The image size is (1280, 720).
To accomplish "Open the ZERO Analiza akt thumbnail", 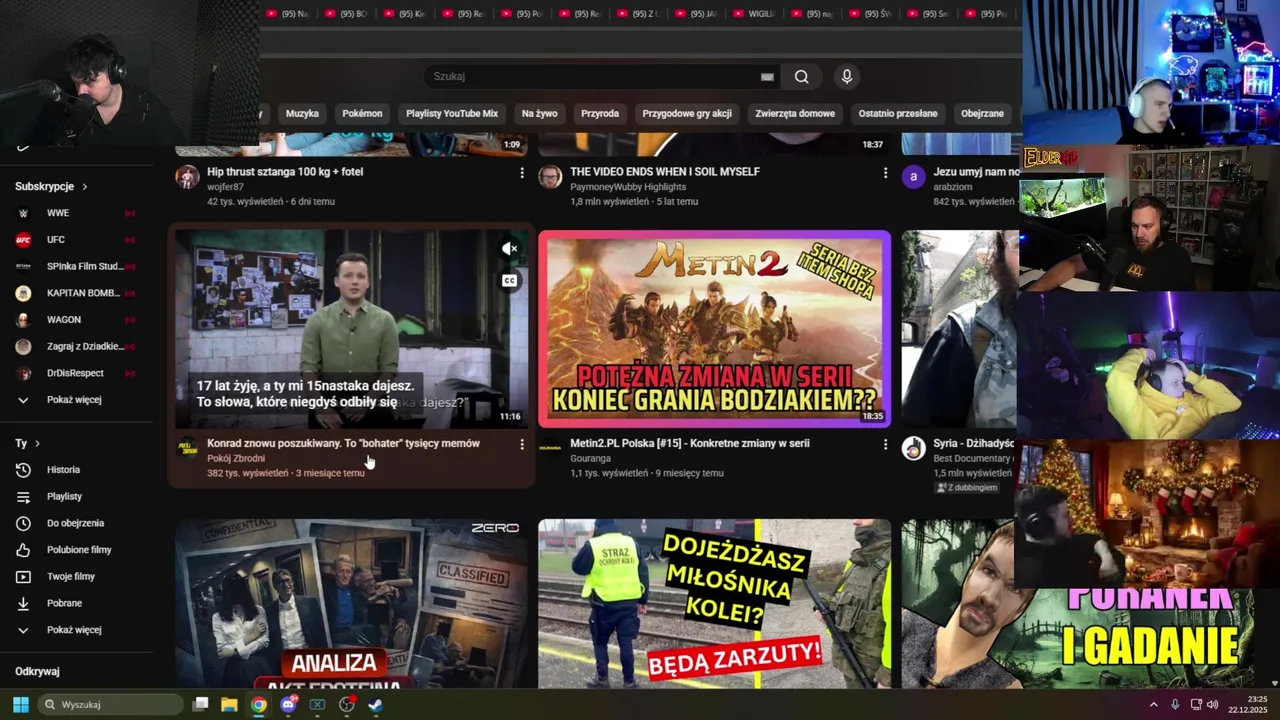I will coord(351,603).
